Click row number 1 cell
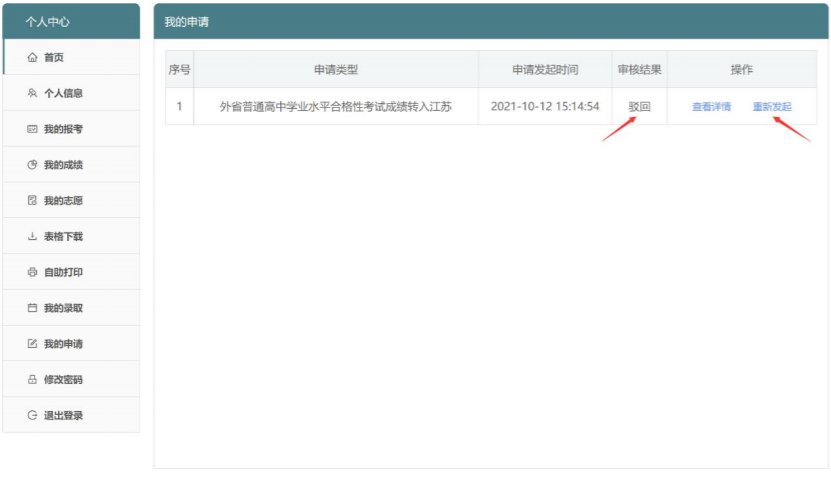 (x=179, y=107)
